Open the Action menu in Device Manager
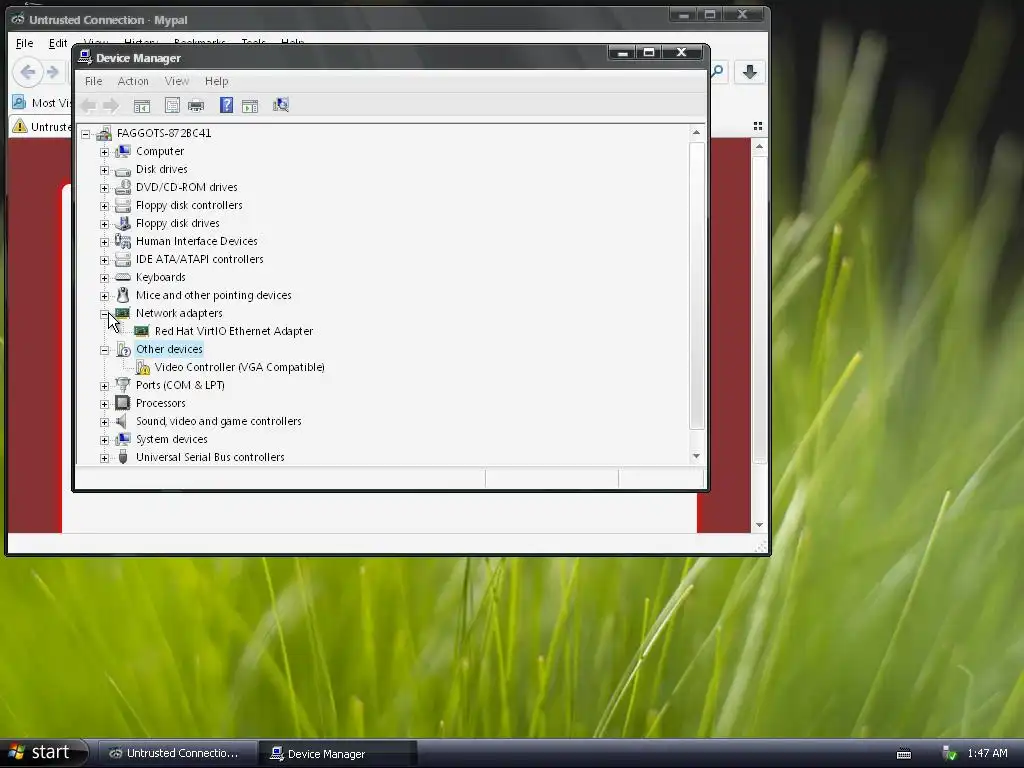The width and height of the screenshot is (1024, 768). [133, 81]
